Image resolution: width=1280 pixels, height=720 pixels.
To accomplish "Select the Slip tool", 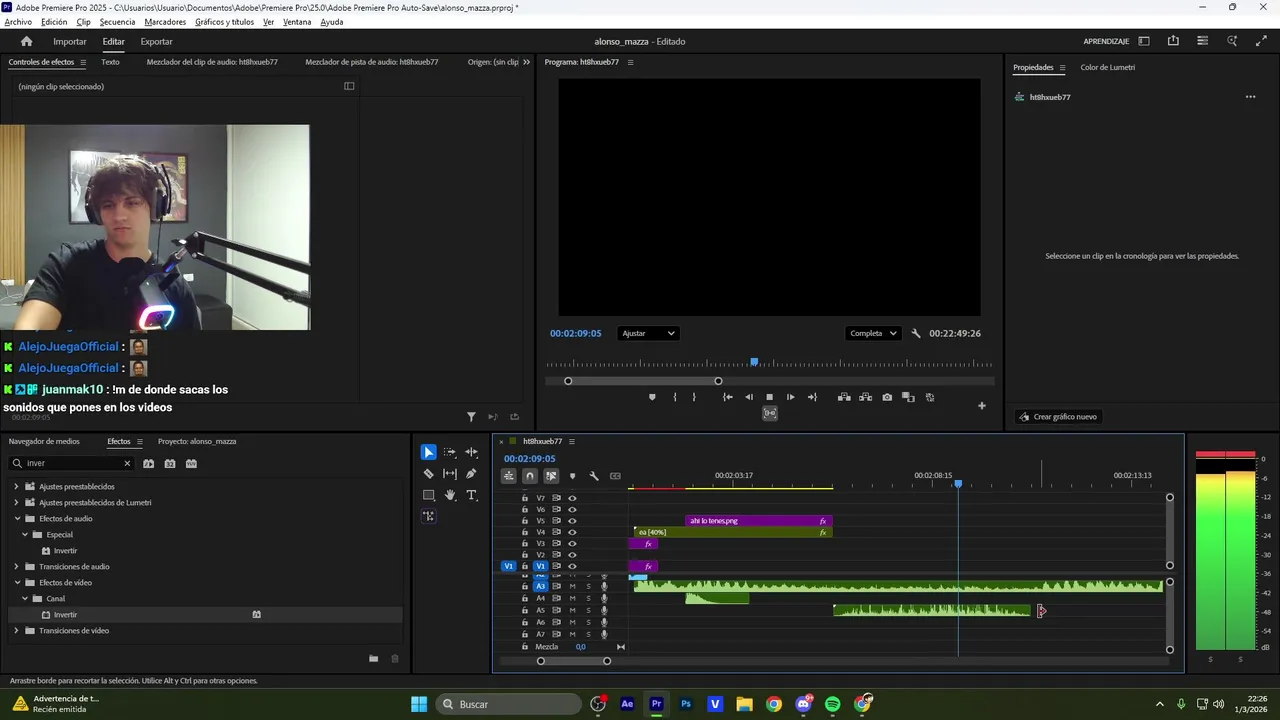I will [x=450, y=474].
